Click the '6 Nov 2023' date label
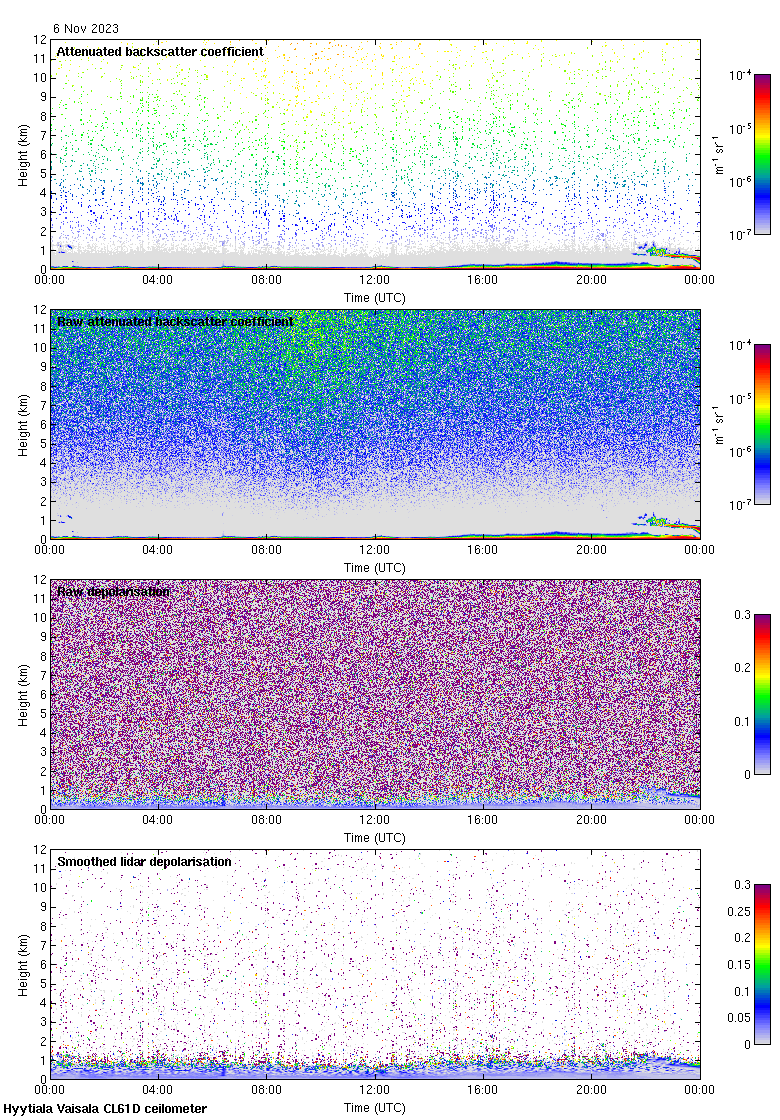Image resolution: width=780 pixels, height=1120 pixels. [x=86, y=29]
